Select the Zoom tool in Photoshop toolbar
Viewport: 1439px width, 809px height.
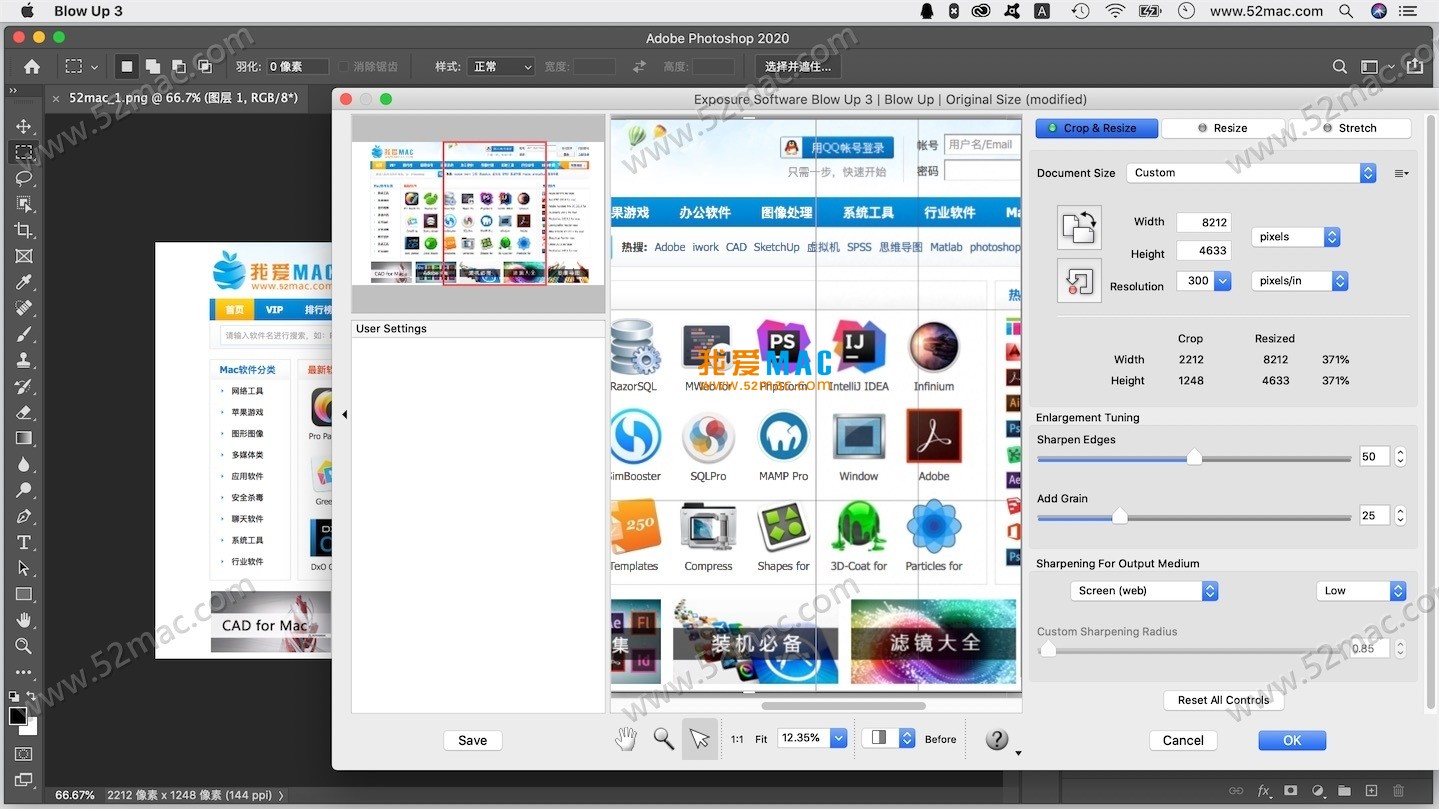click(x=23, y=646)
